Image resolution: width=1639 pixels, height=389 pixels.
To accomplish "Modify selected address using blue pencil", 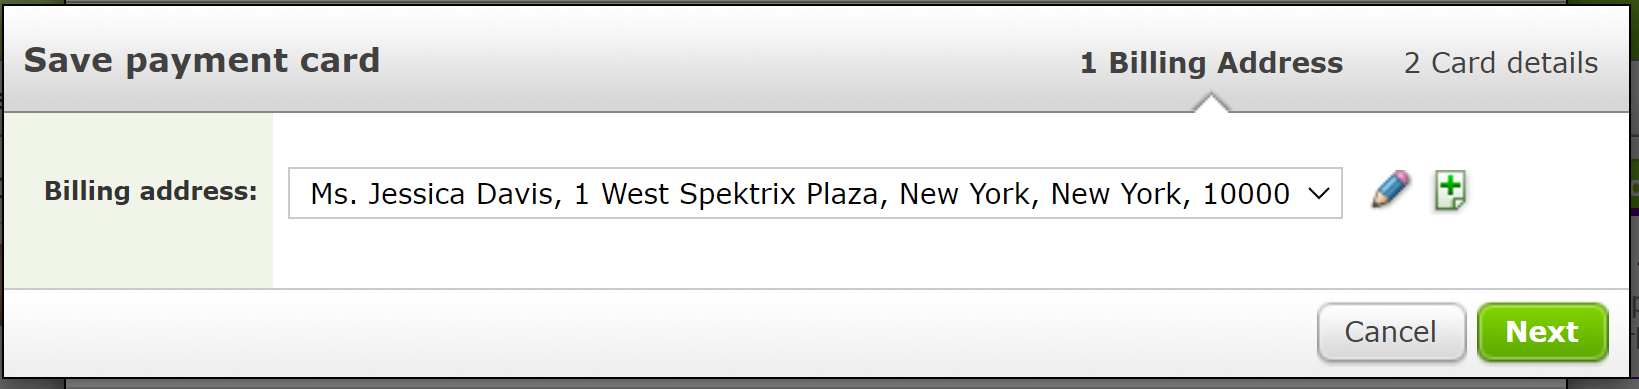I will tap(1391, 190).
